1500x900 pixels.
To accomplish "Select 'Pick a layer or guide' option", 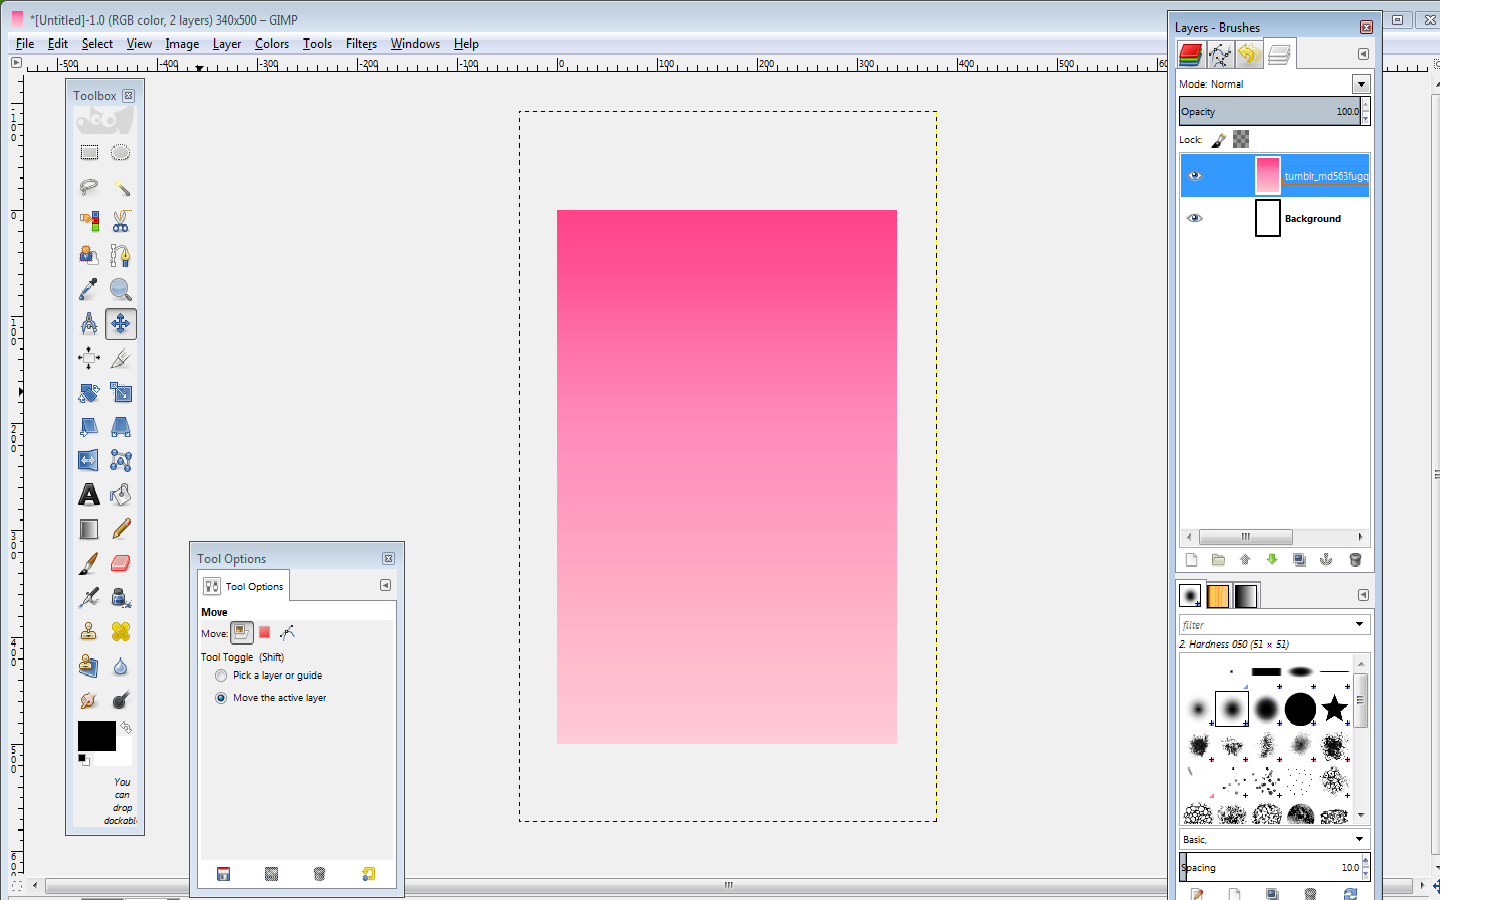I will pyautogui.click(x=221, y=676).
